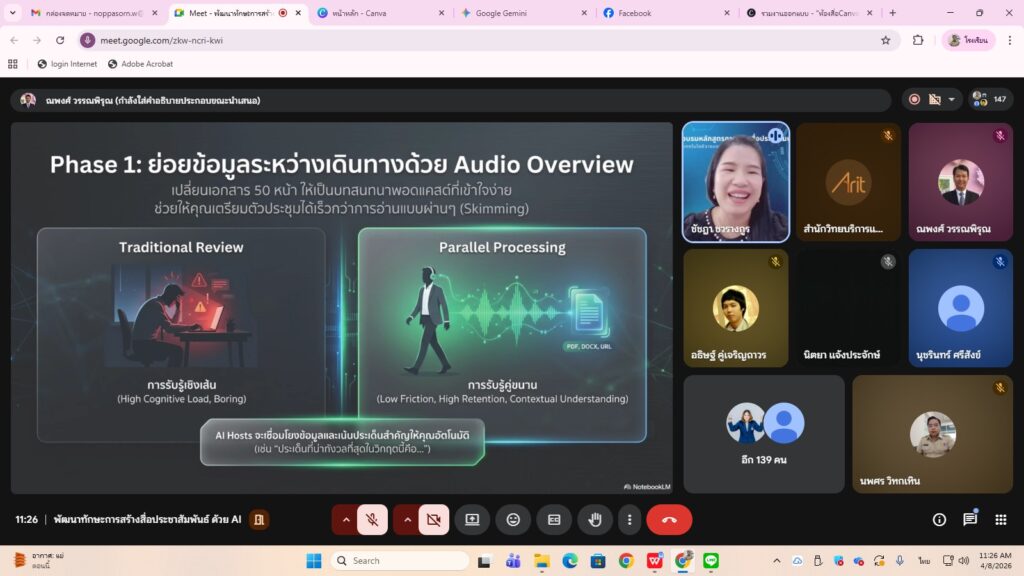Turn on the camera
This screenshot has height=576, width=1024.
[433, 520]
